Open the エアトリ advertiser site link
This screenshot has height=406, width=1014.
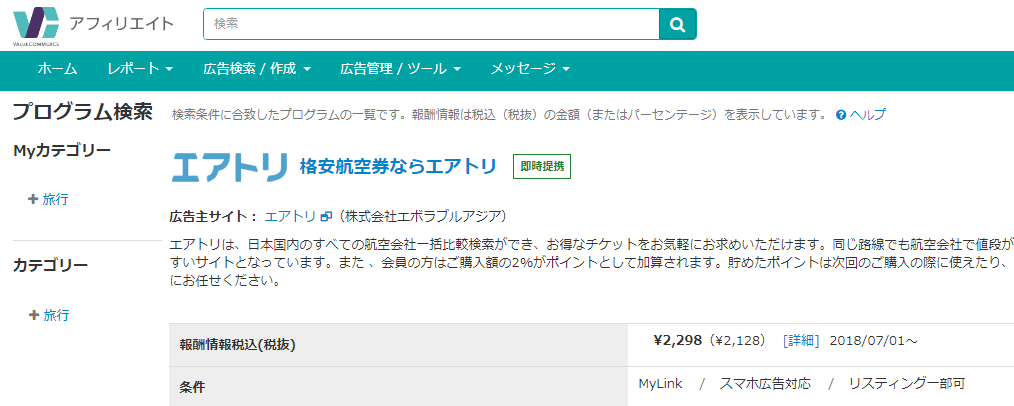290,216
